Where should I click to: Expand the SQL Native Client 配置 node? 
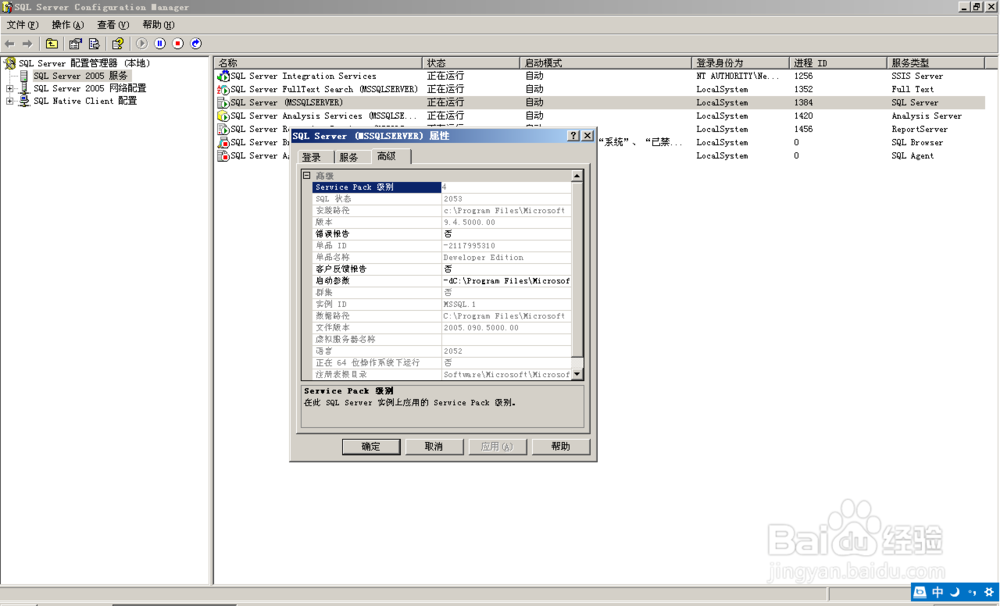[9, 100]
